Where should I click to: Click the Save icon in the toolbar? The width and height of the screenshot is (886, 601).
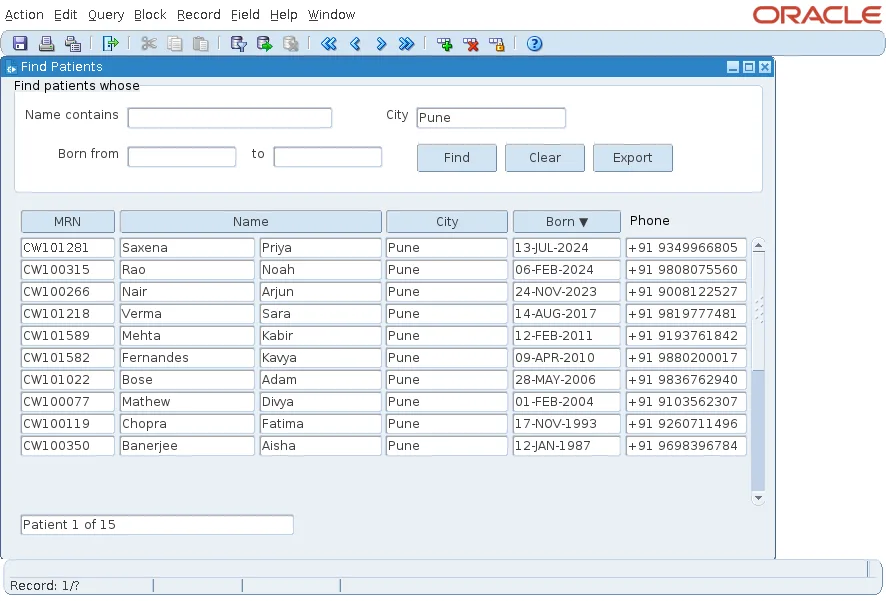(20, 43)
